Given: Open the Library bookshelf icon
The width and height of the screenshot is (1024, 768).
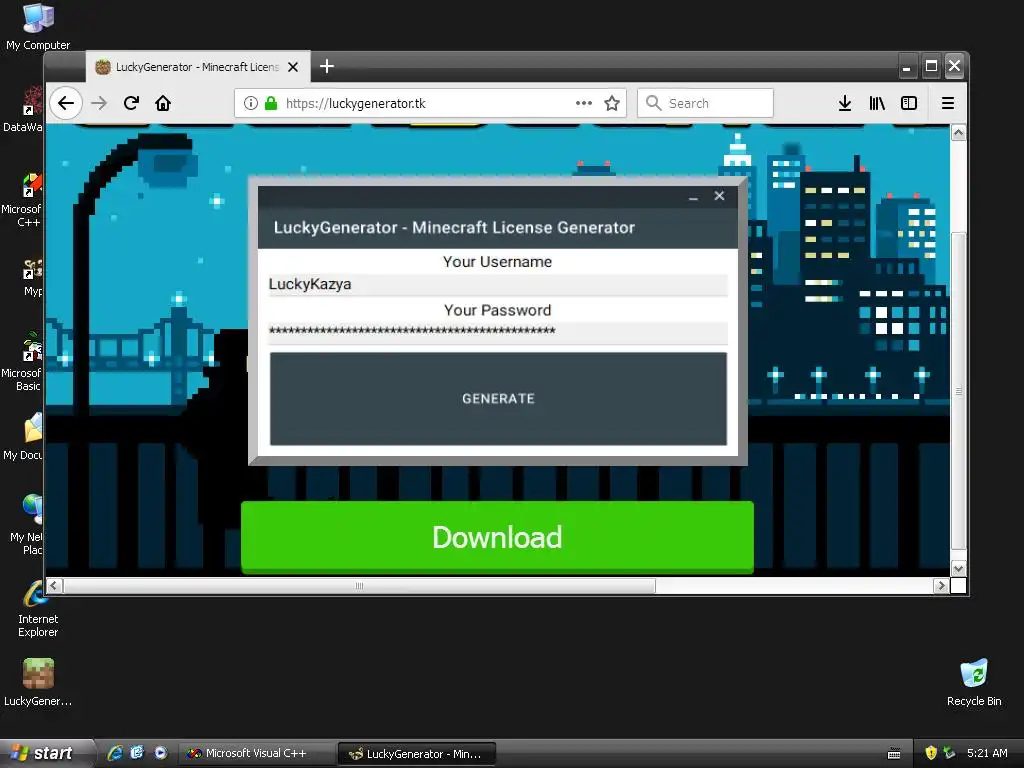Looking at the screenshot, I should 877,103.
